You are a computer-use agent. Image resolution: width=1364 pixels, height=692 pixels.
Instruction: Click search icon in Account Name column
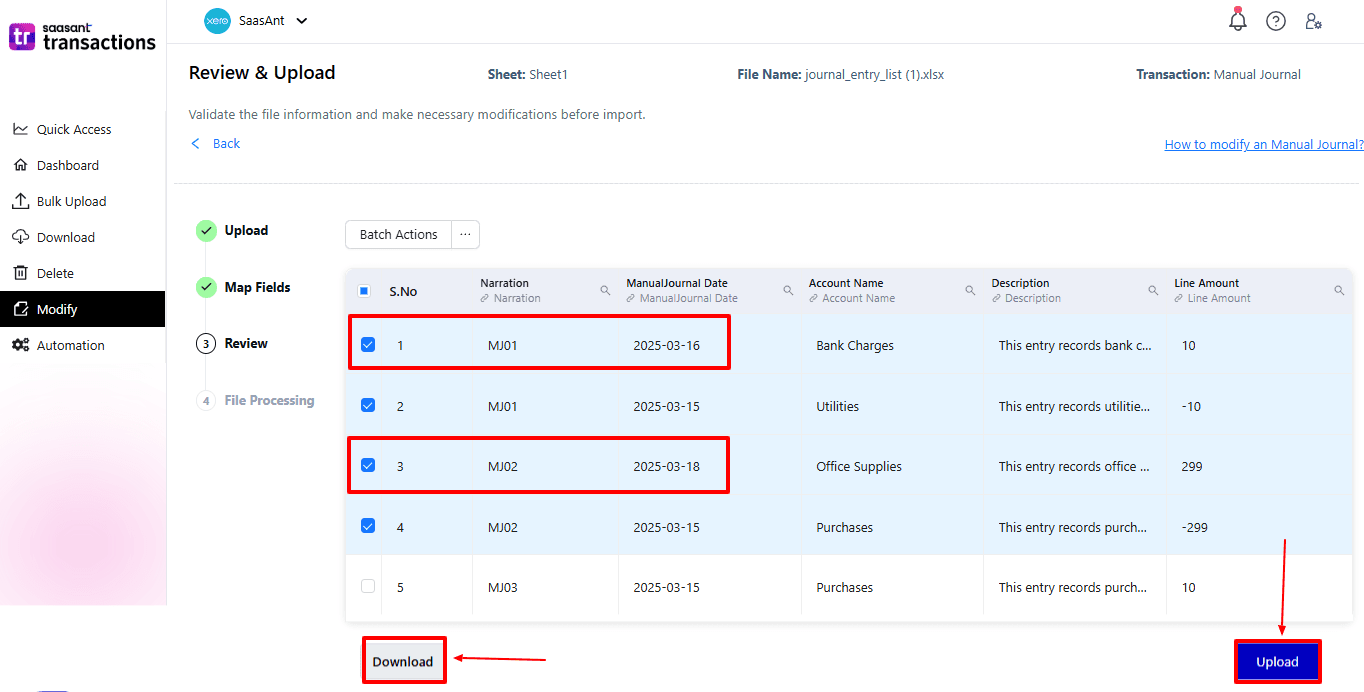pyautogui.click(x=970, y=291)
